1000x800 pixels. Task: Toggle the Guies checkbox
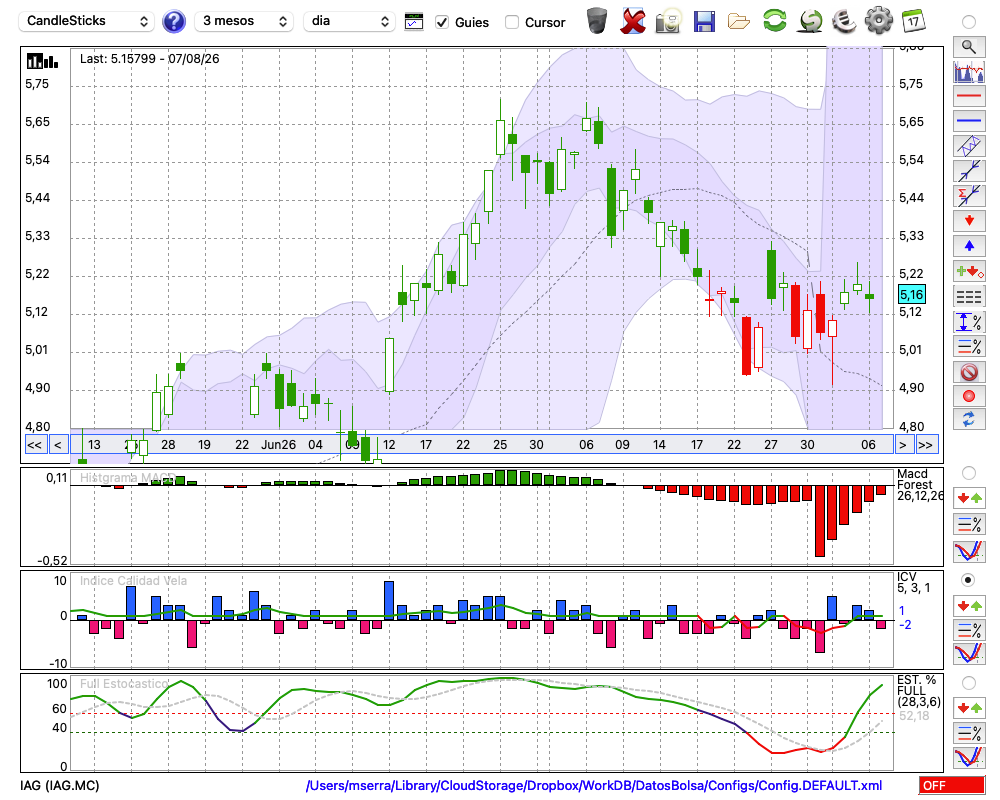pyautogui.click(x=442, y=22)
